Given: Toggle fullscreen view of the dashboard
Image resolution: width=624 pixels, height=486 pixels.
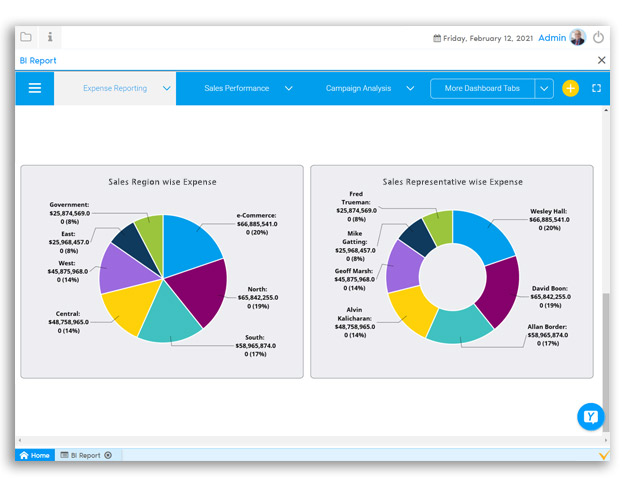Looking at the screenshot, I should (x=597, y=88).
